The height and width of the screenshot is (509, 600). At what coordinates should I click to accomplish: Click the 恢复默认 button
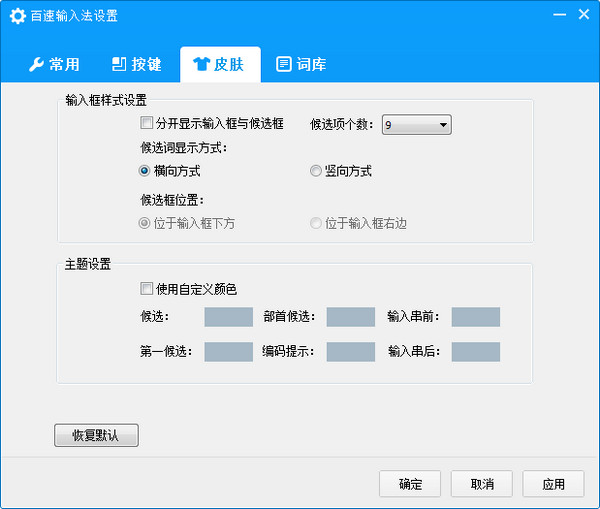96,436
